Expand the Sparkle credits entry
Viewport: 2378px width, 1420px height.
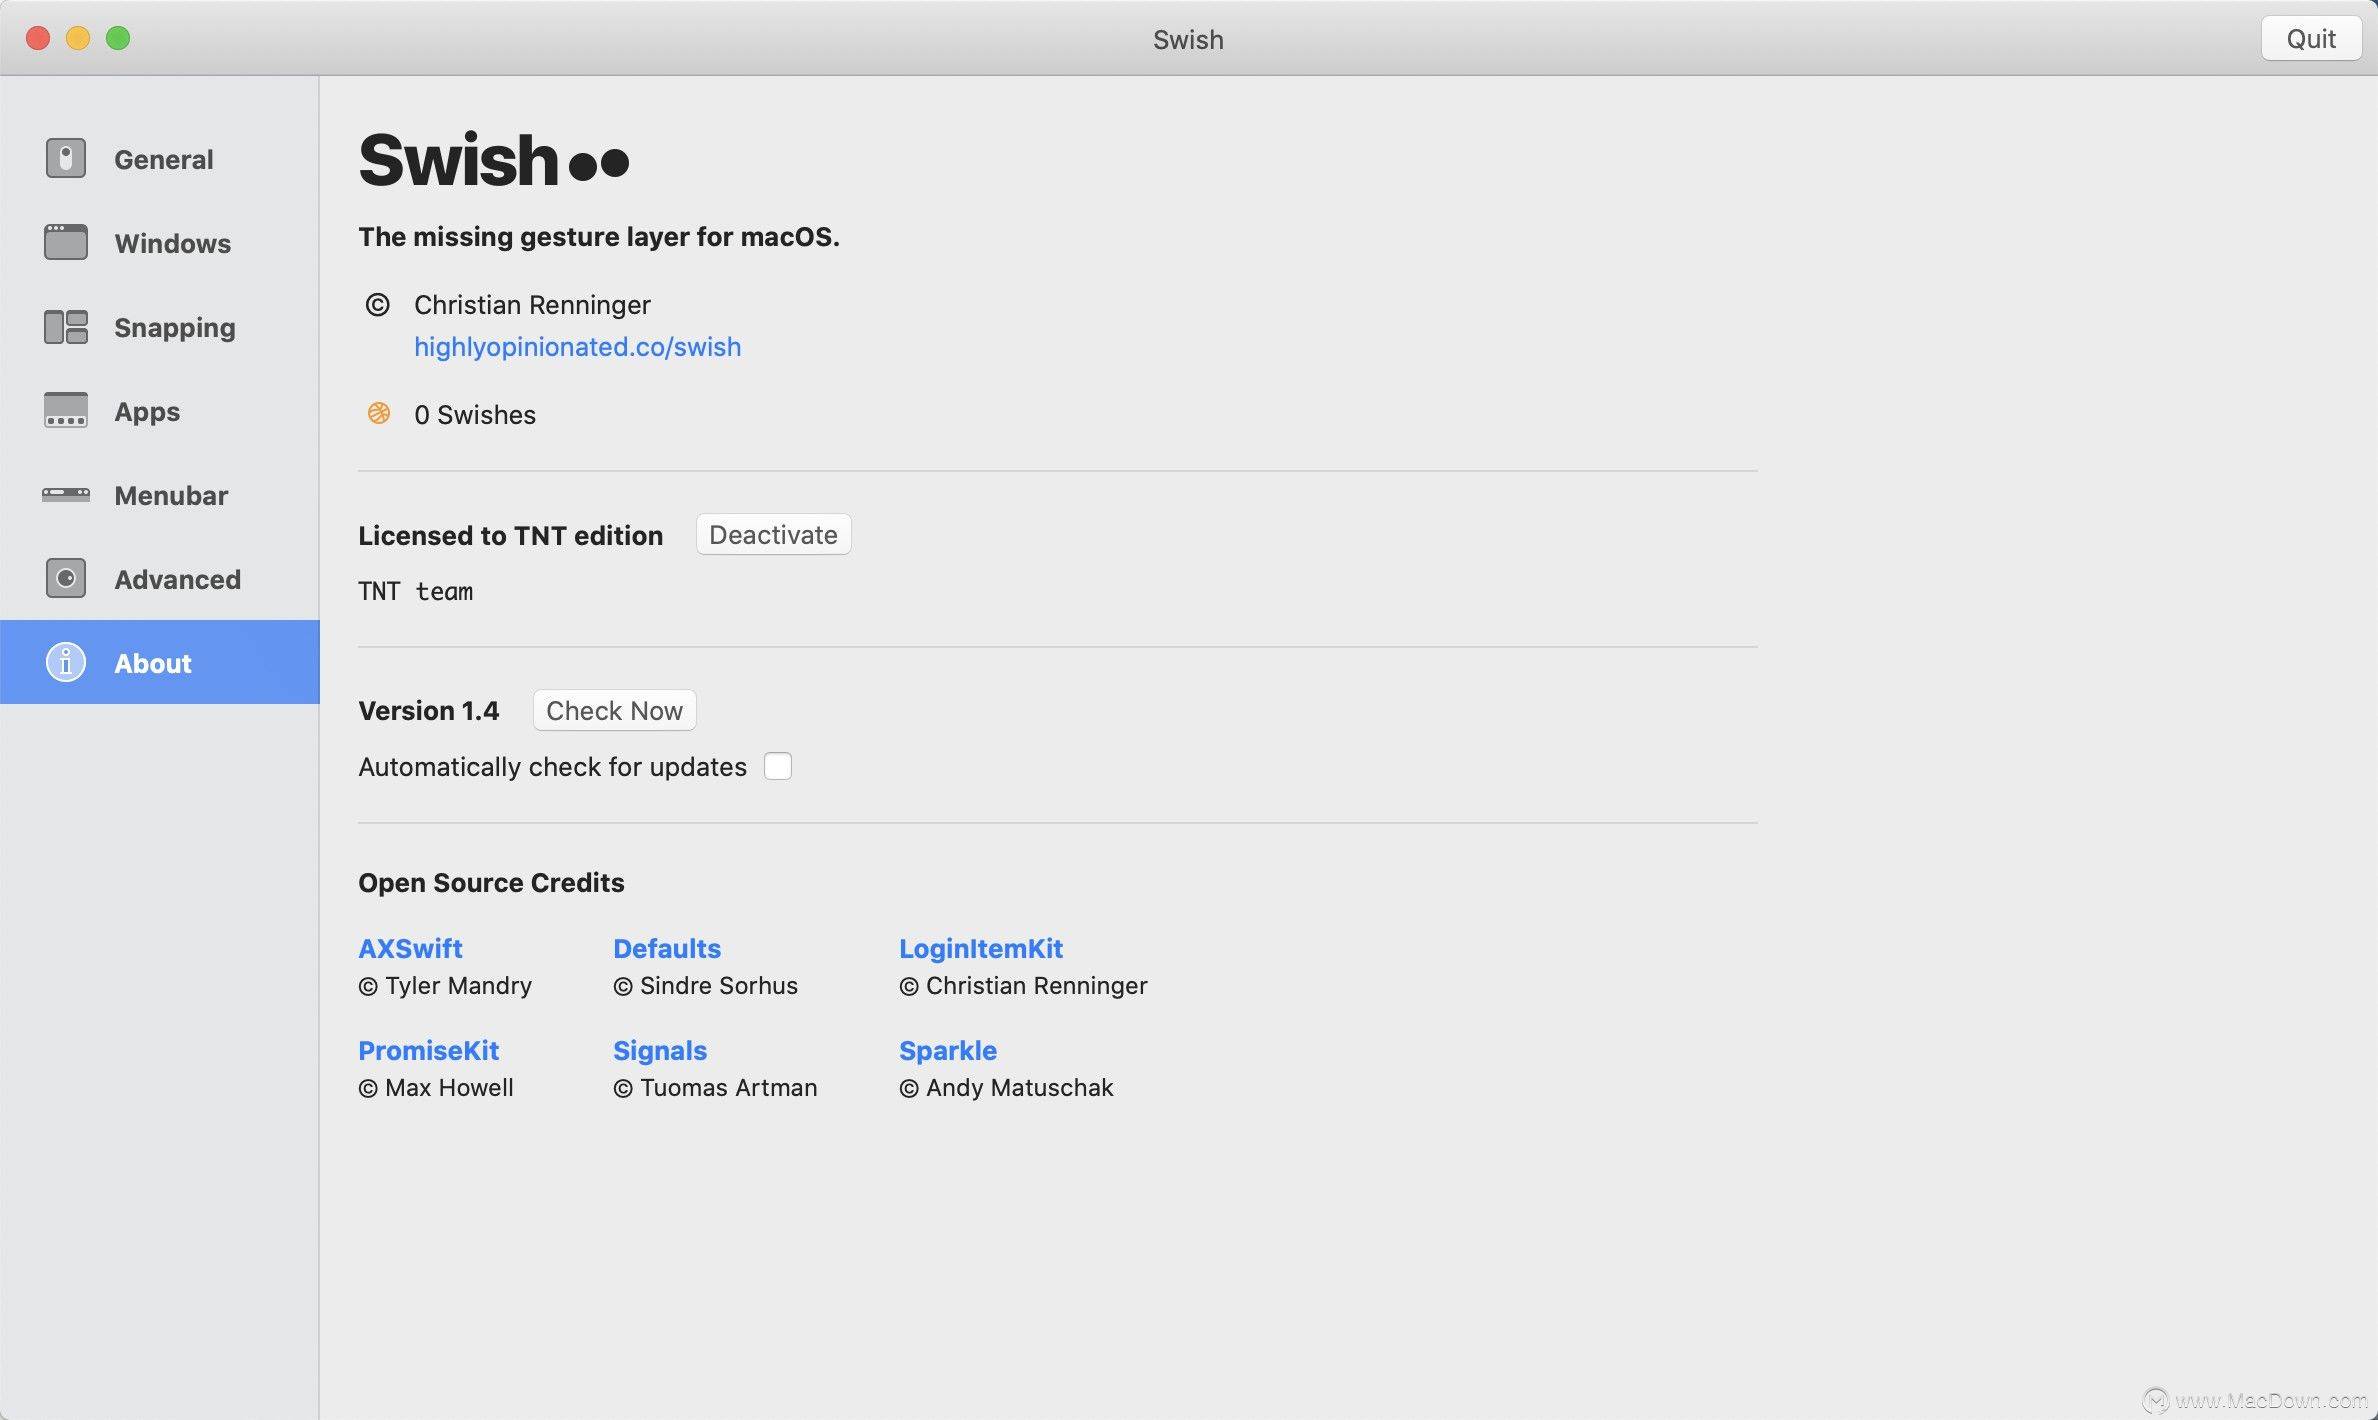click(x=946, y=1050)
